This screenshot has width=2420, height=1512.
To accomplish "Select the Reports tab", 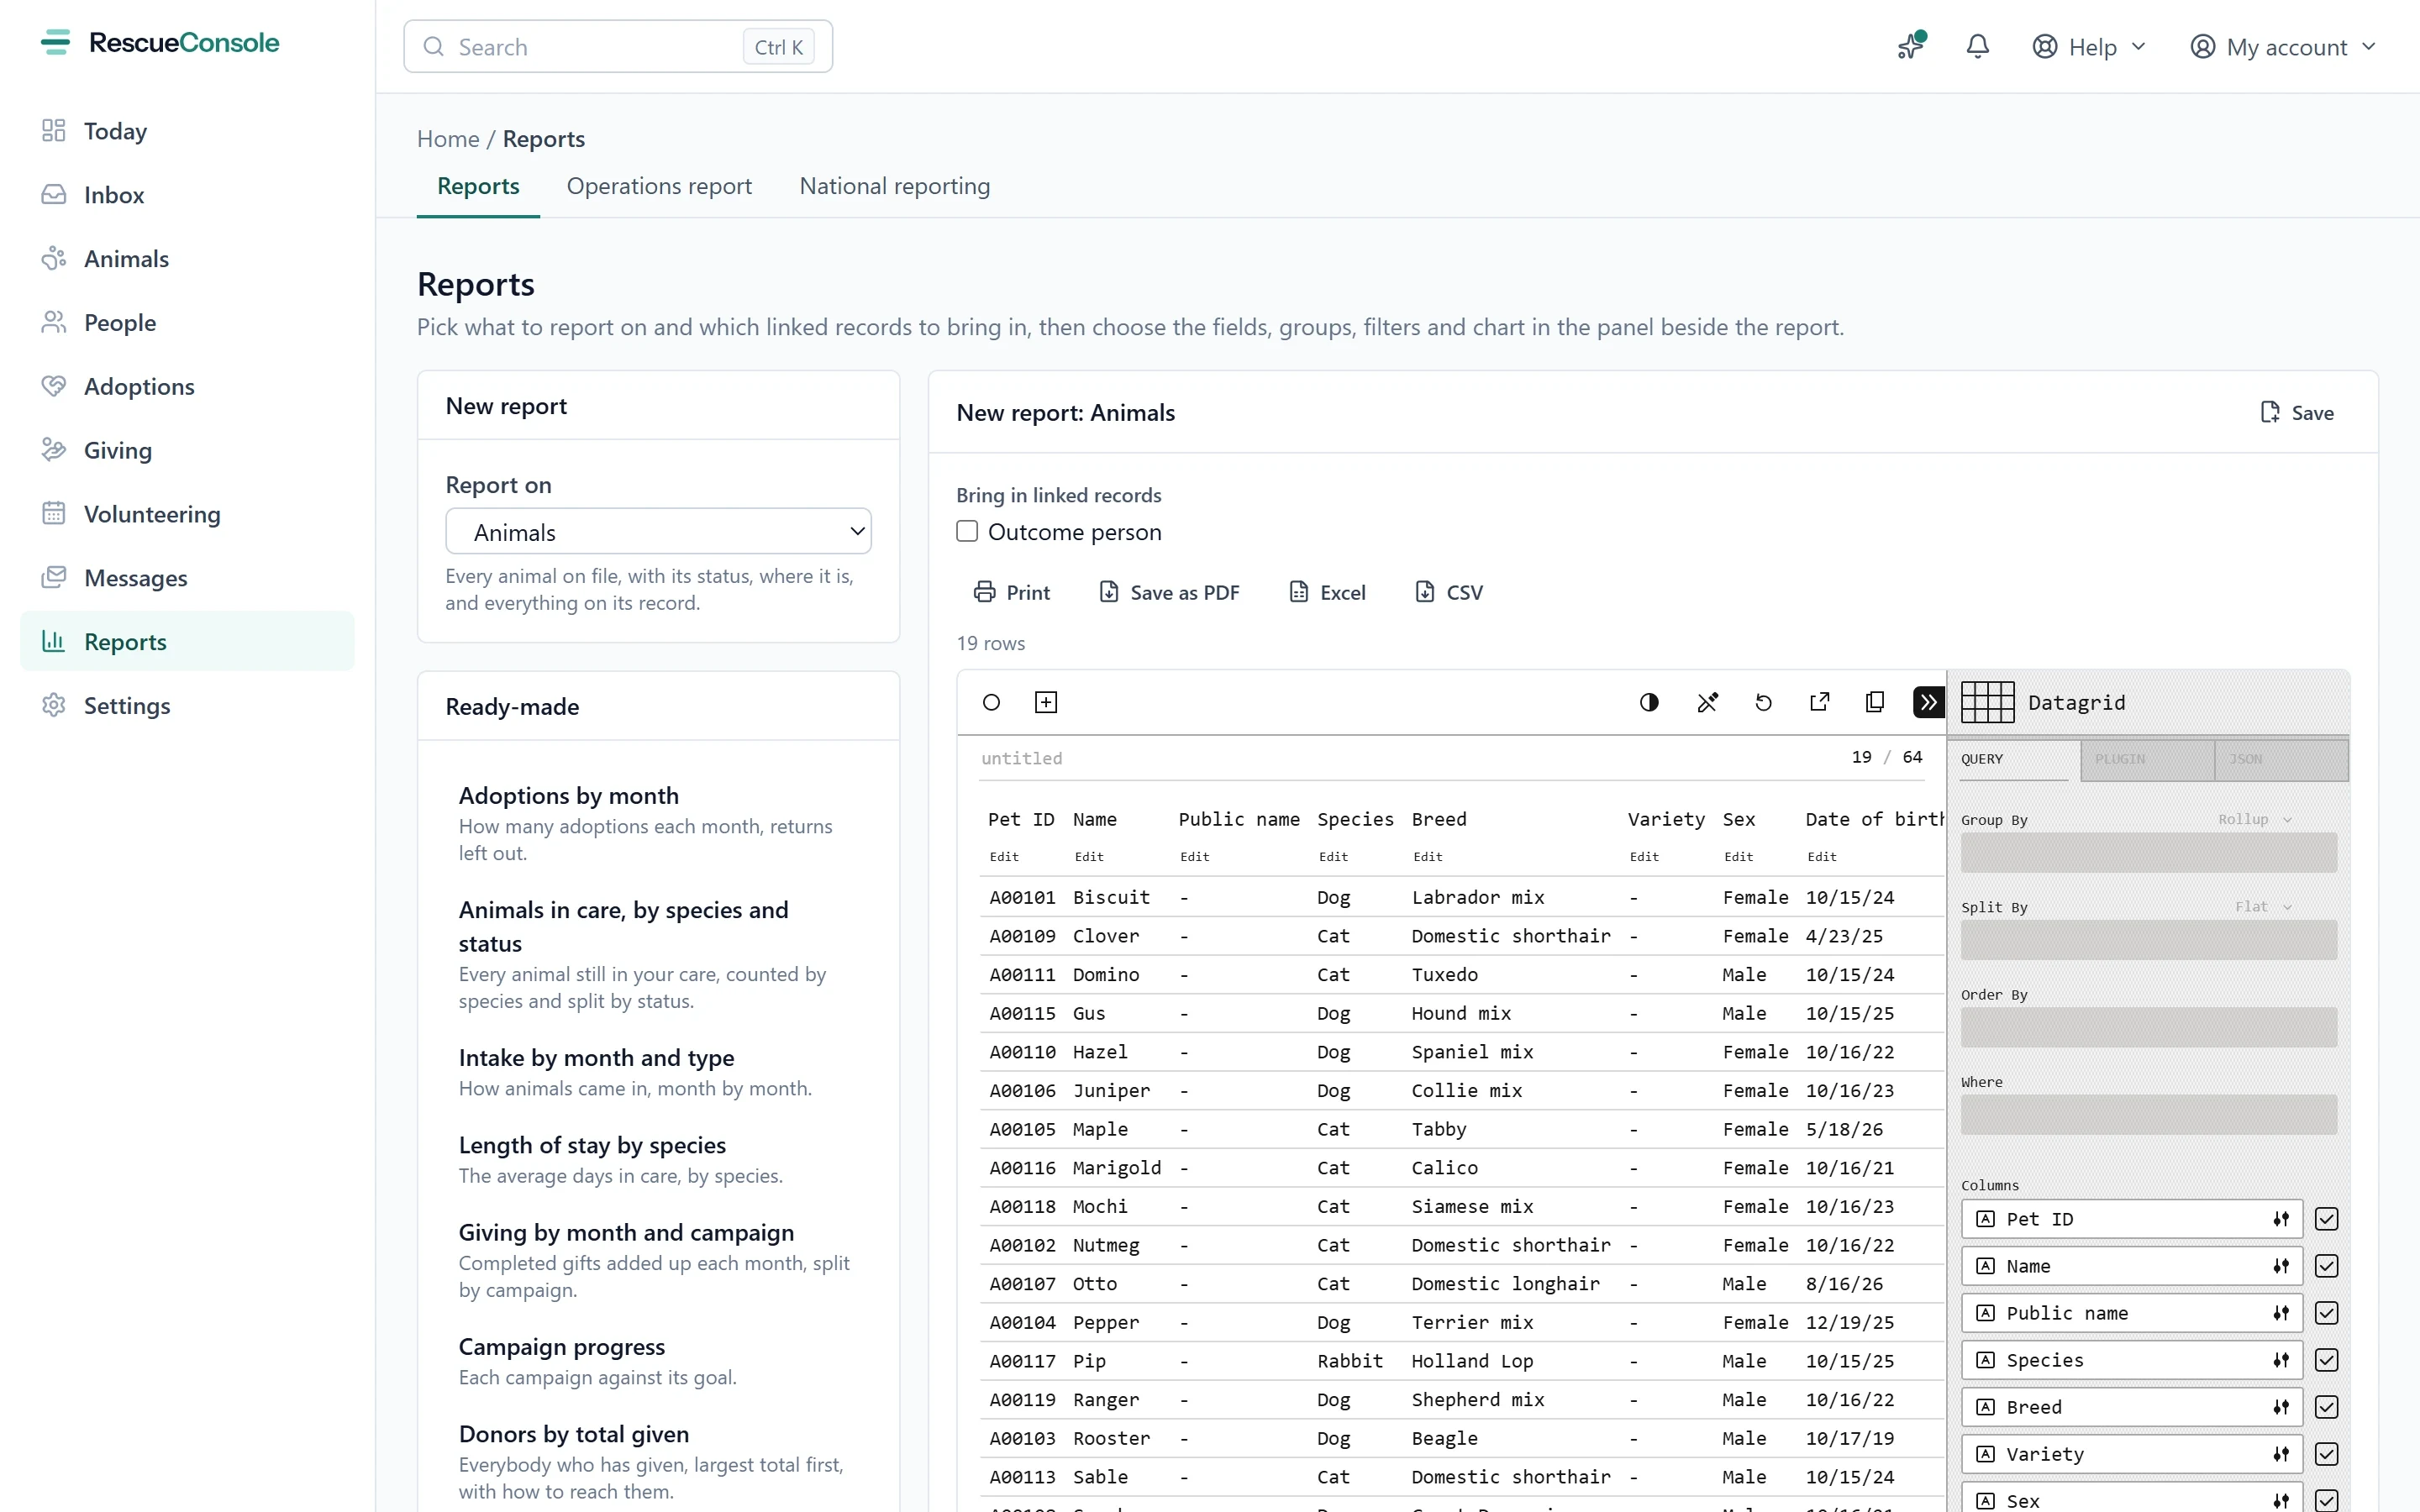I will coord(478,186).
